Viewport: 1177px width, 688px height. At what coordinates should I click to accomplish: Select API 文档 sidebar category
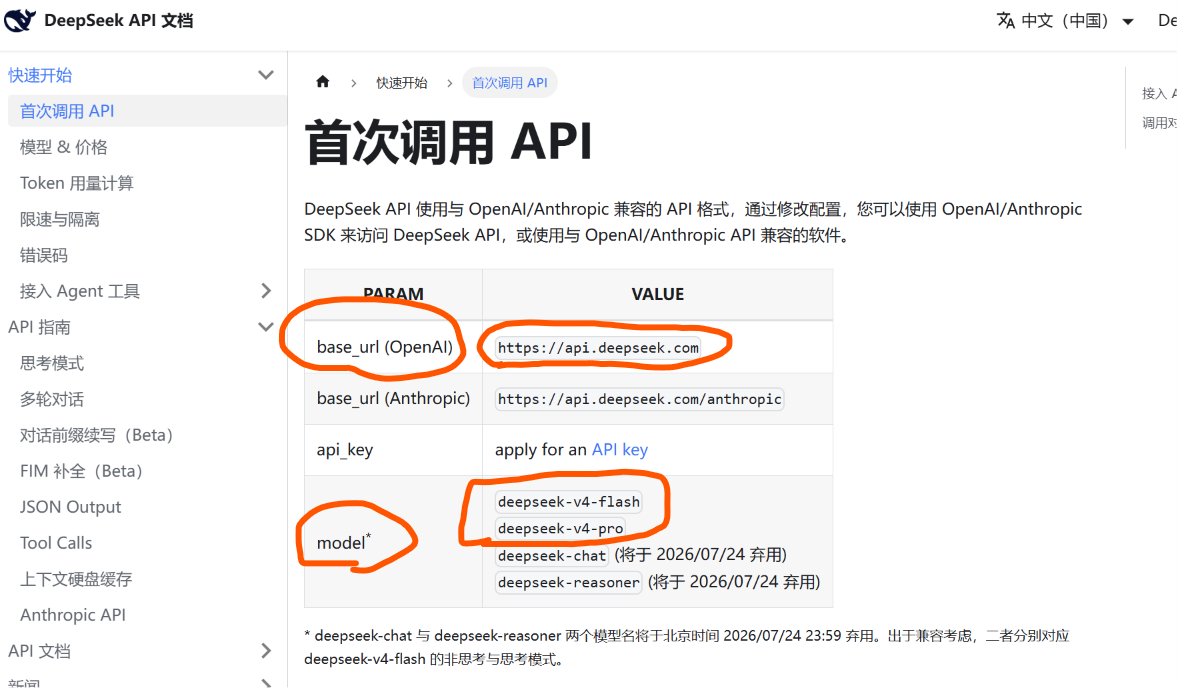pyautogui.click(x=39, y=650)
